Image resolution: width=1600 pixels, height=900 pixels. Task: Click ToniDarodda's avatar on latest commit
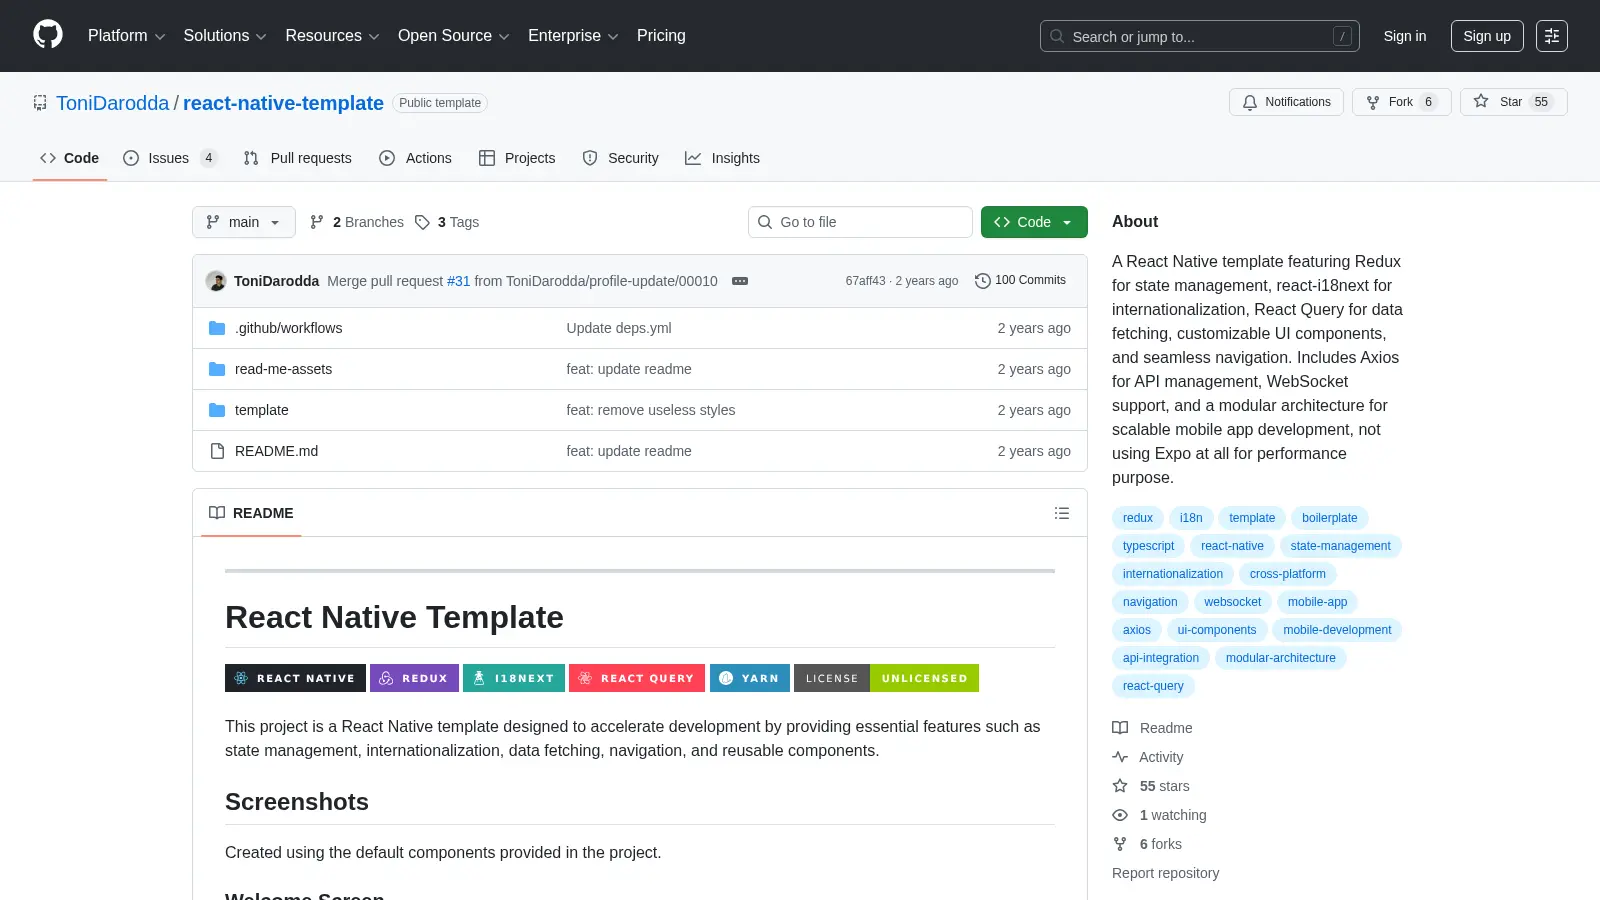(216, 281)
